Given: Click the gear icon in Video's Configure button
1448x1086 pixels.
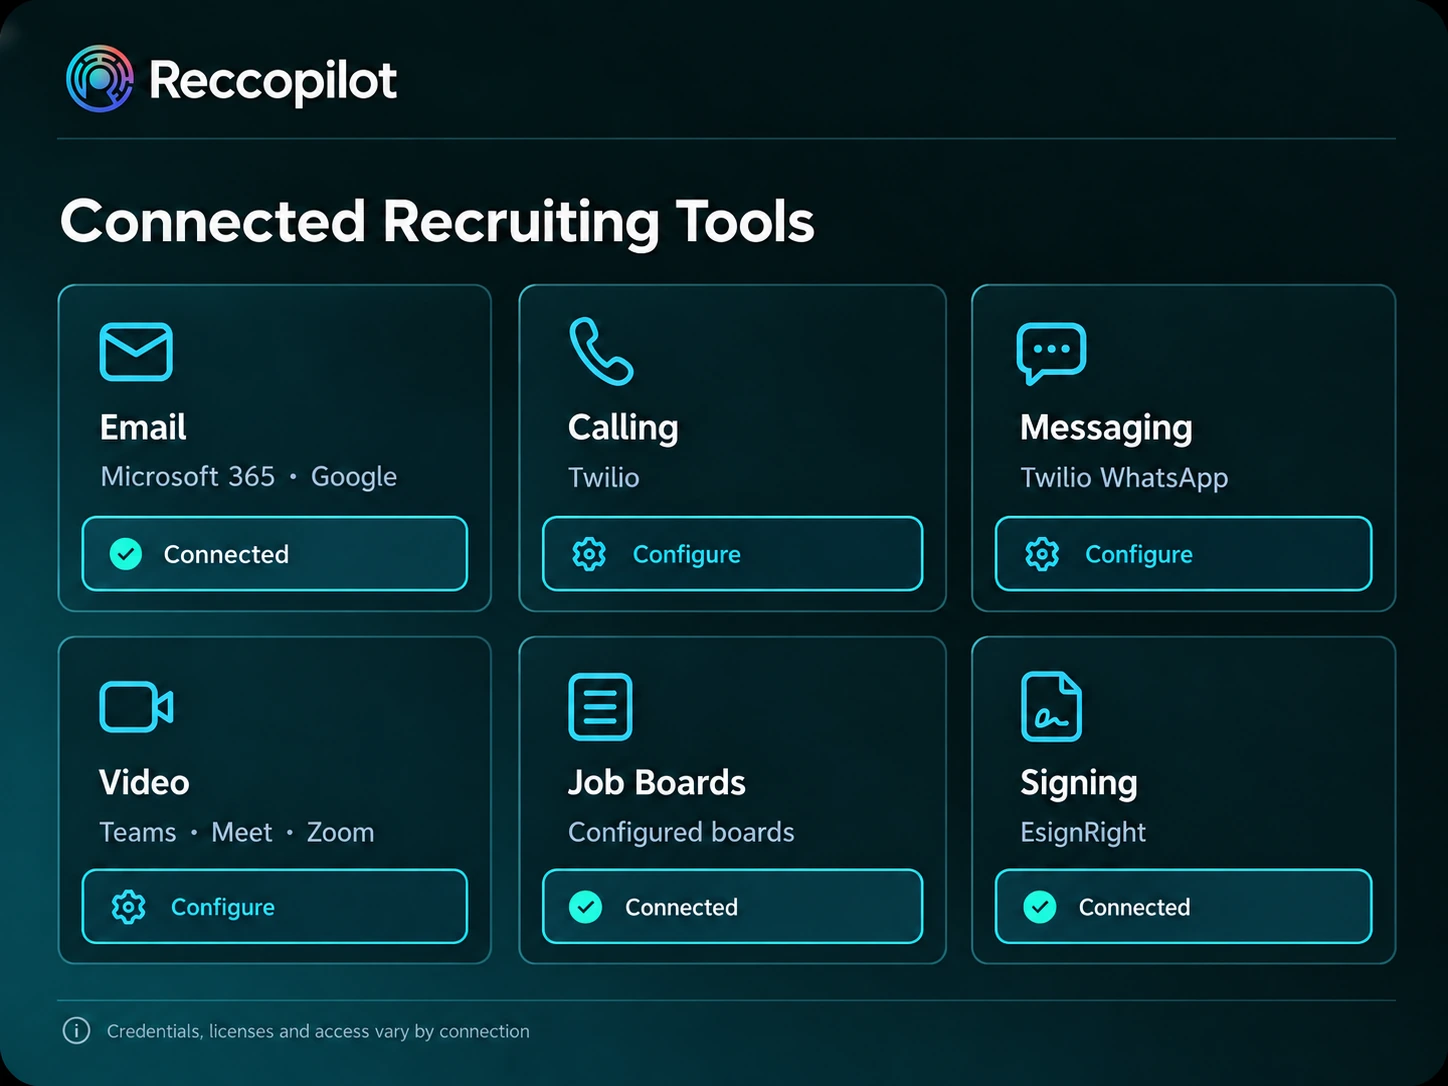Looking at the screenshot, I should (128, 907).
